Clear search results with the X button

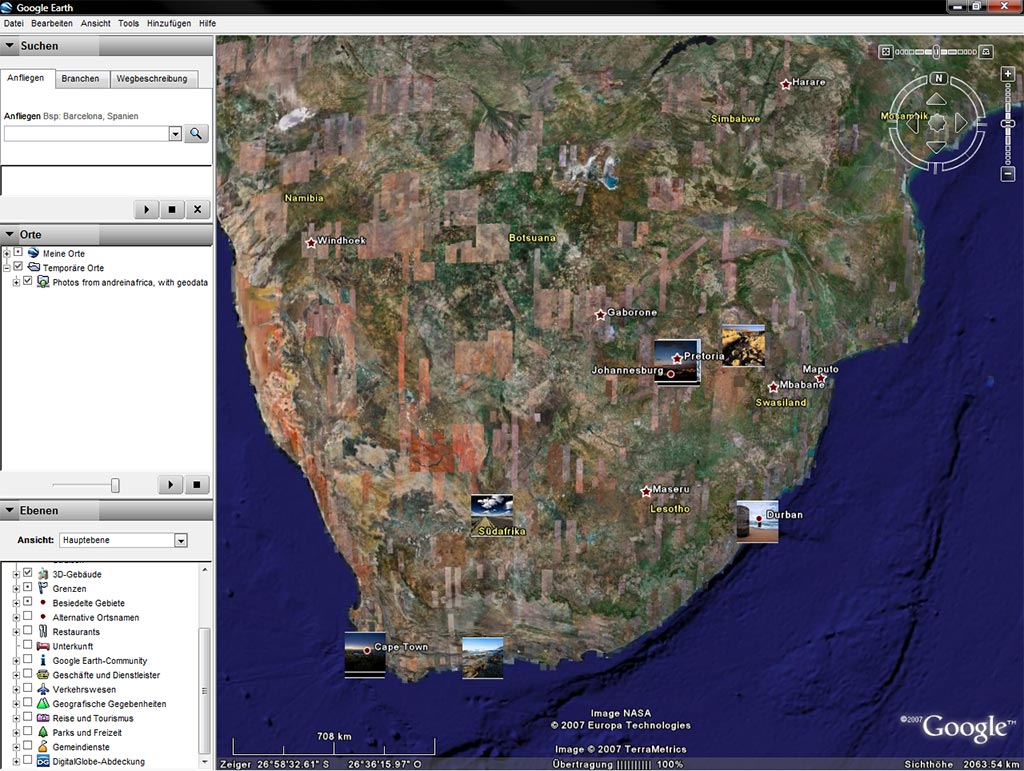(x=197, y=210)
